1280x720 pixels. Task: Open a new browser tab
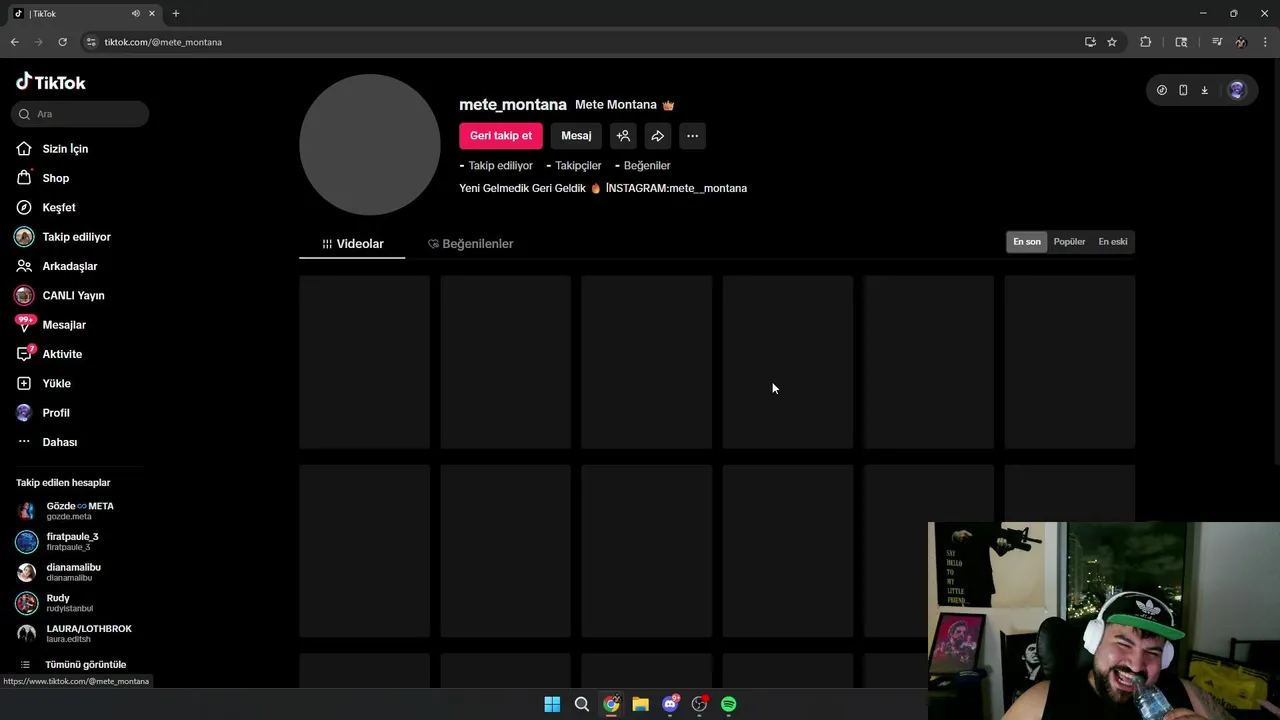176,13
